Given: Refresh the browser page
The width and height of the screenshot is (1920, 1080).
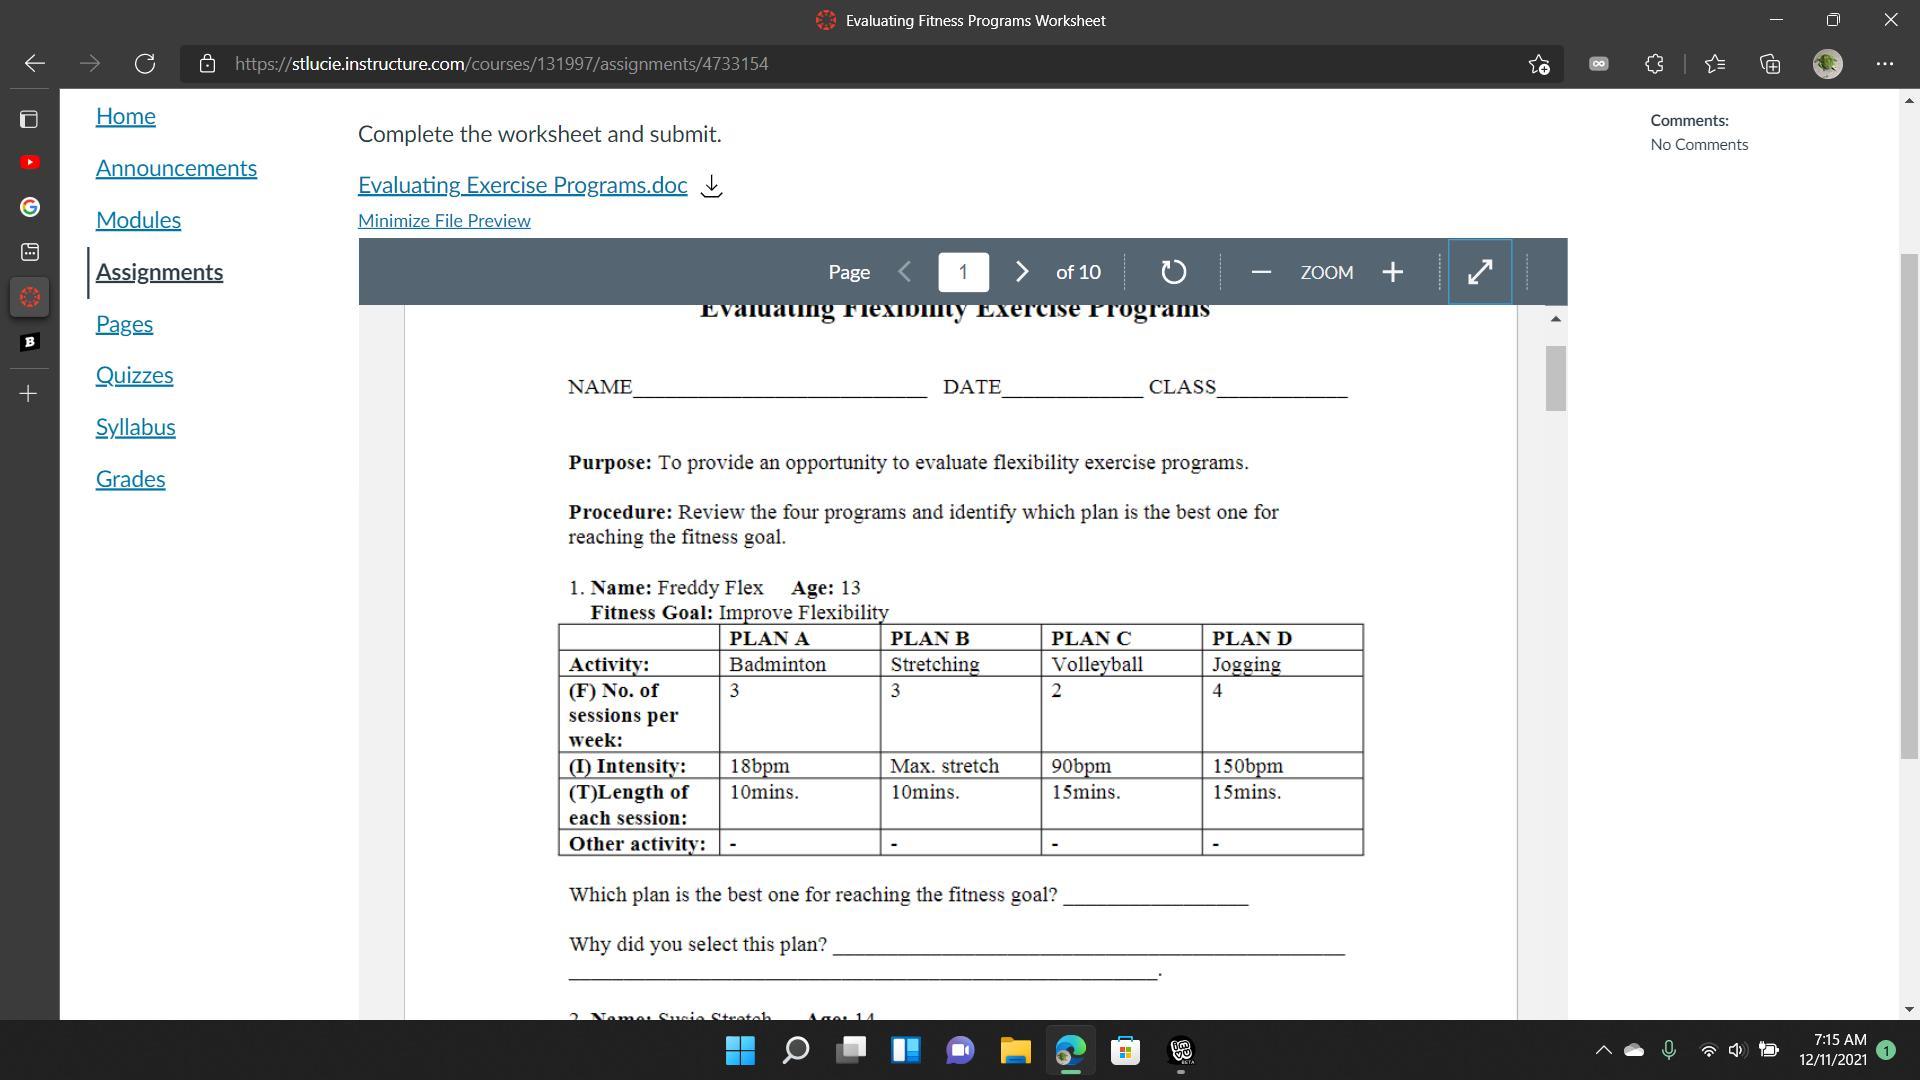Looking at the screenshot, I should pos(145,64).
